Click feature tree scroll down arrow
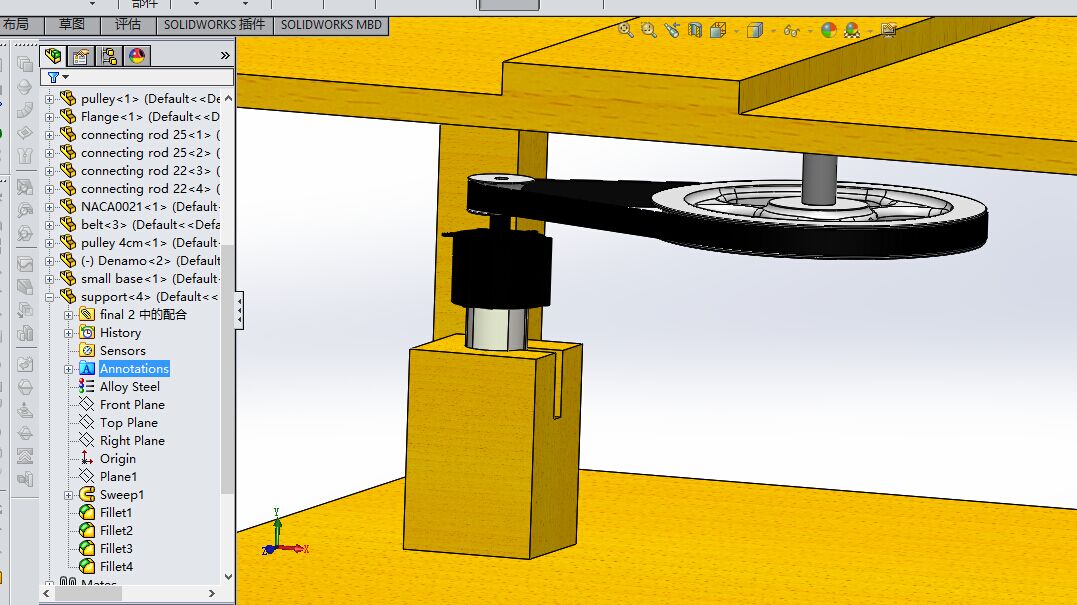 pos(228,577)
